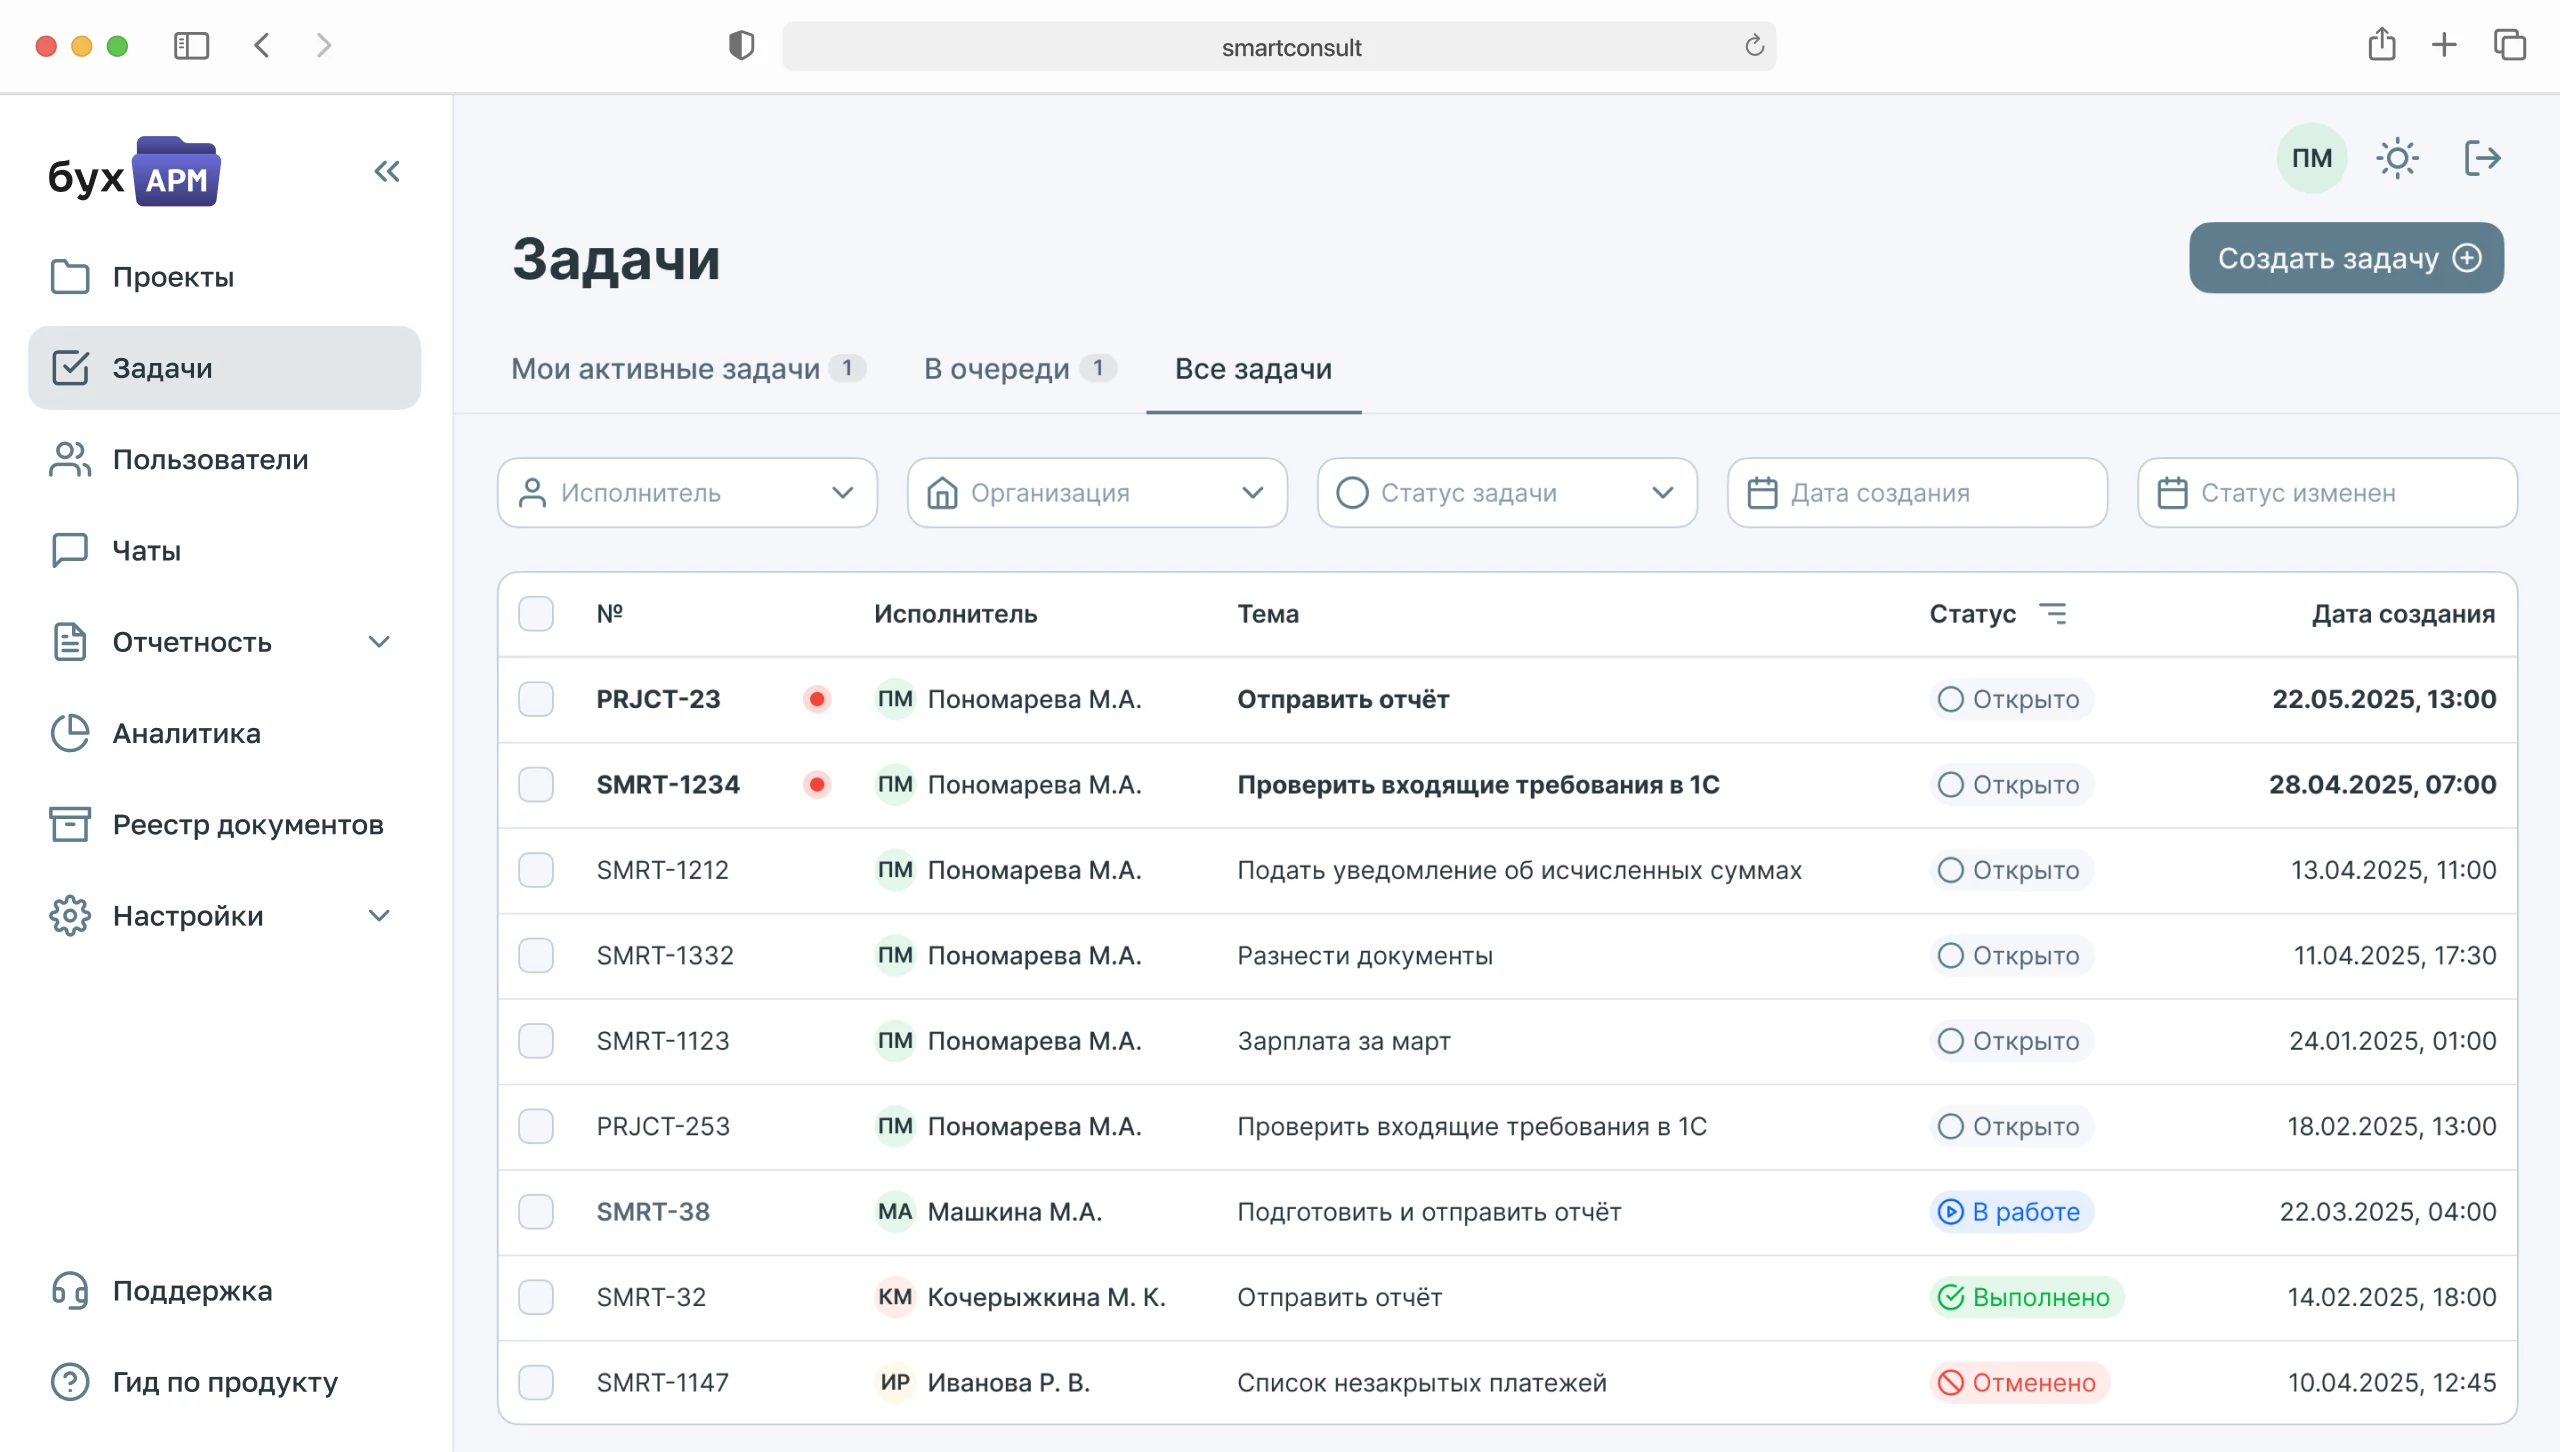Open task Список незакрытых платежей
2560x1452 pixels.
click(x=1422, y=1383)
